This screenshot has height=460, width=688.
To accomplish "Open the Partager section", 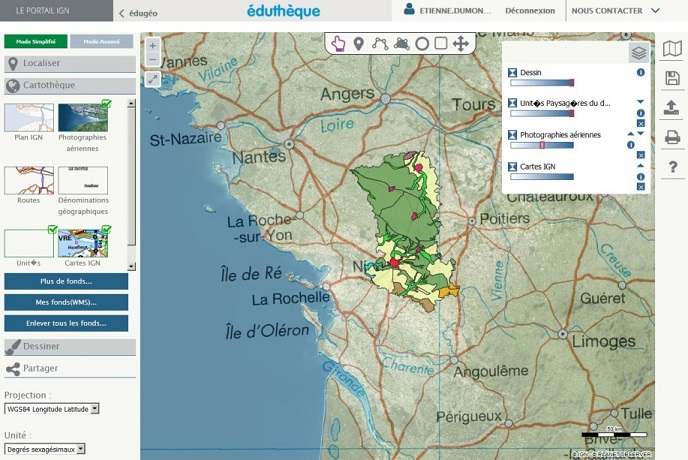I will (x=70, y=369).
